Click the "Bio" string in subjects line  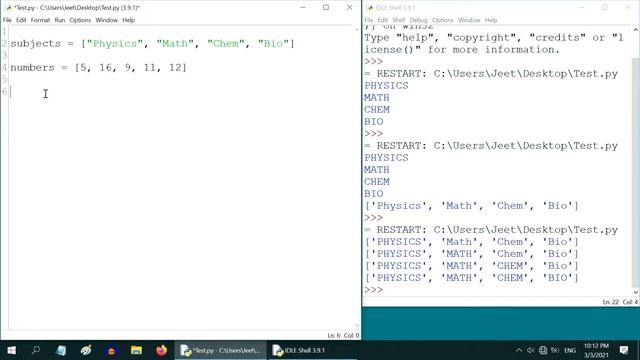[x=273, y=44]
